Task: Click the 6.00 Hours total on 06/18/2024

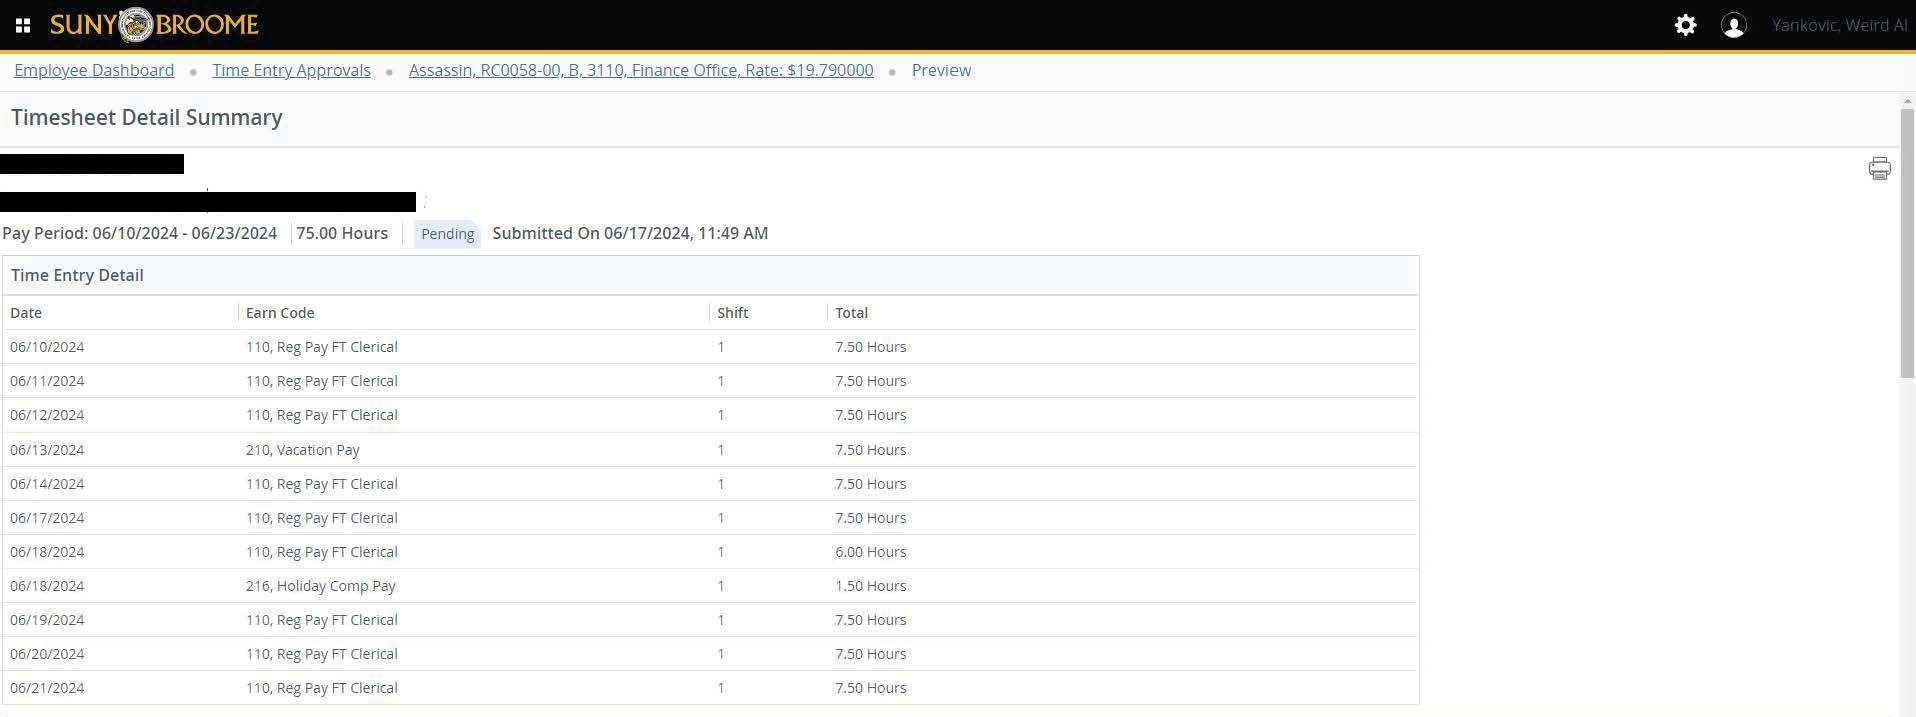Action: coord(870,552)
